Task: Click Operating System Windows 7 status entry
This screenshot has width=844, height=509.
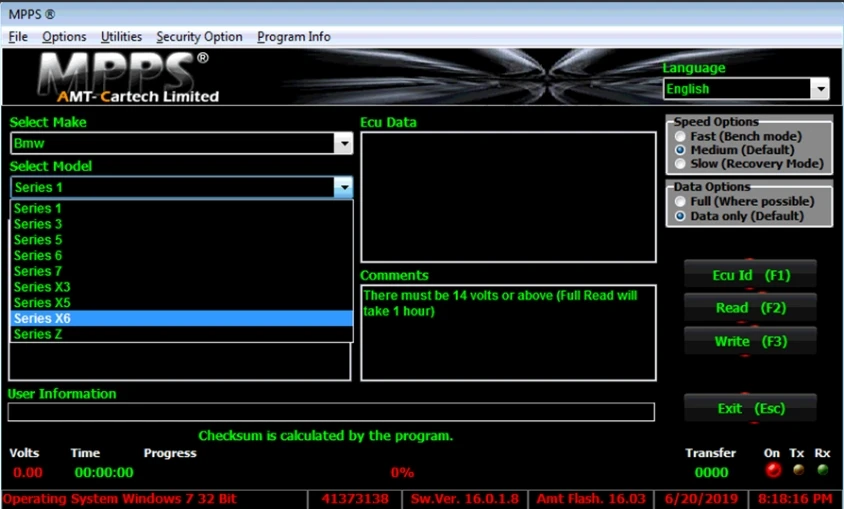Action: click(x=154, y=499)
